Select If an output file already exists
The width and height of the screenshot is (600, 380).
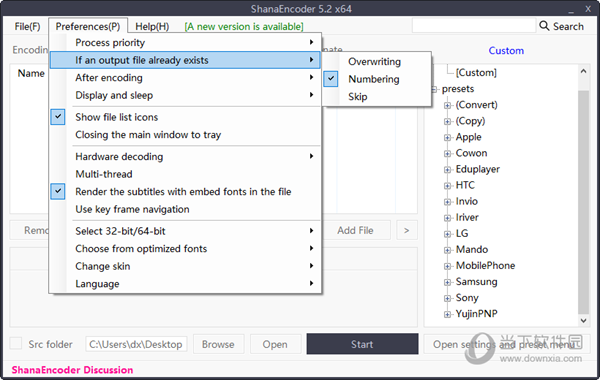click(186, 60)
